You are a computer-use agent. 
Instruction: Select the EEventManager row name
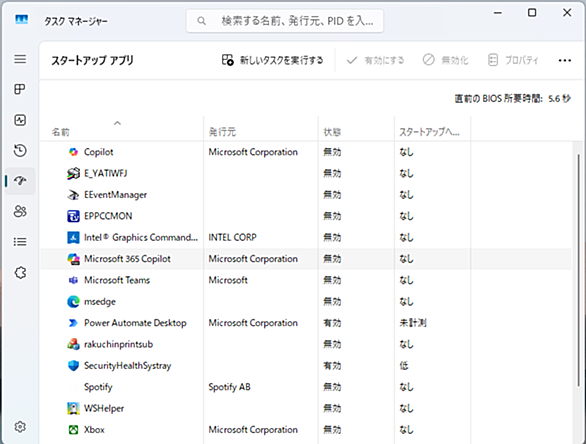[x=115, y=195]
